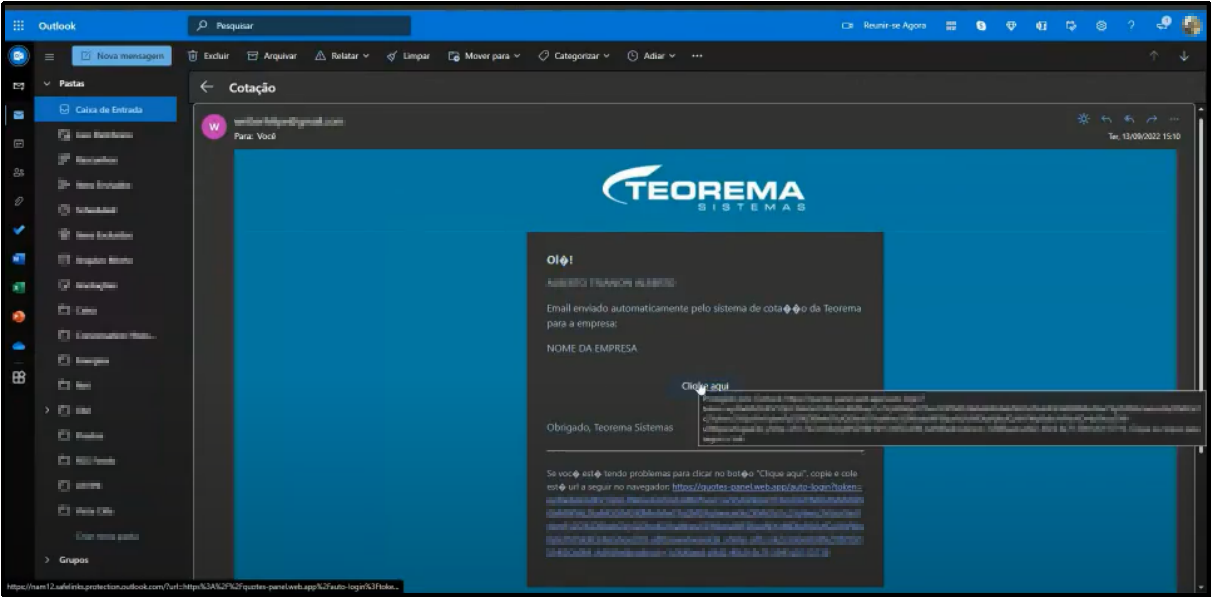This screenshot has height=598, width=1211.
Task: Go to next message with down arrow
Action: [1185, 56]
